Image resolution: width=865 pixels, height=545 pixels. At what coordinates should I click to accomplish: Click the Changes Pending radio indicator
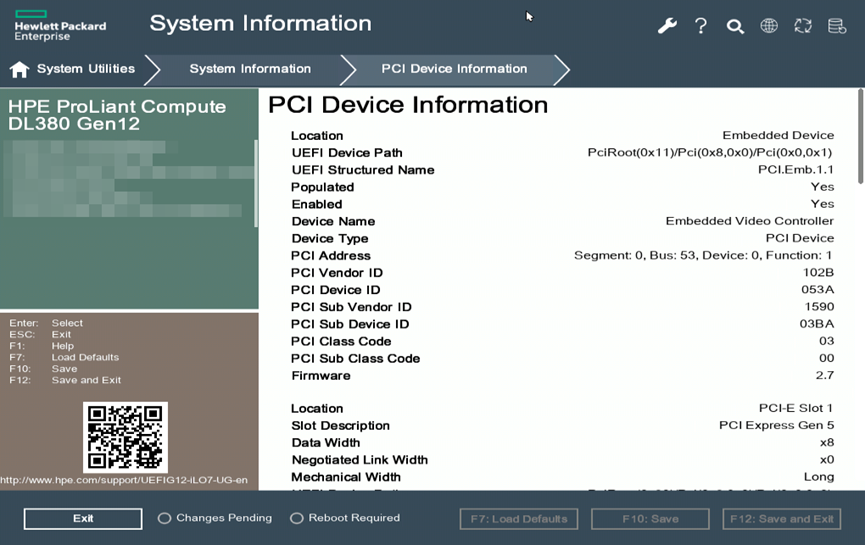(165, 518)
